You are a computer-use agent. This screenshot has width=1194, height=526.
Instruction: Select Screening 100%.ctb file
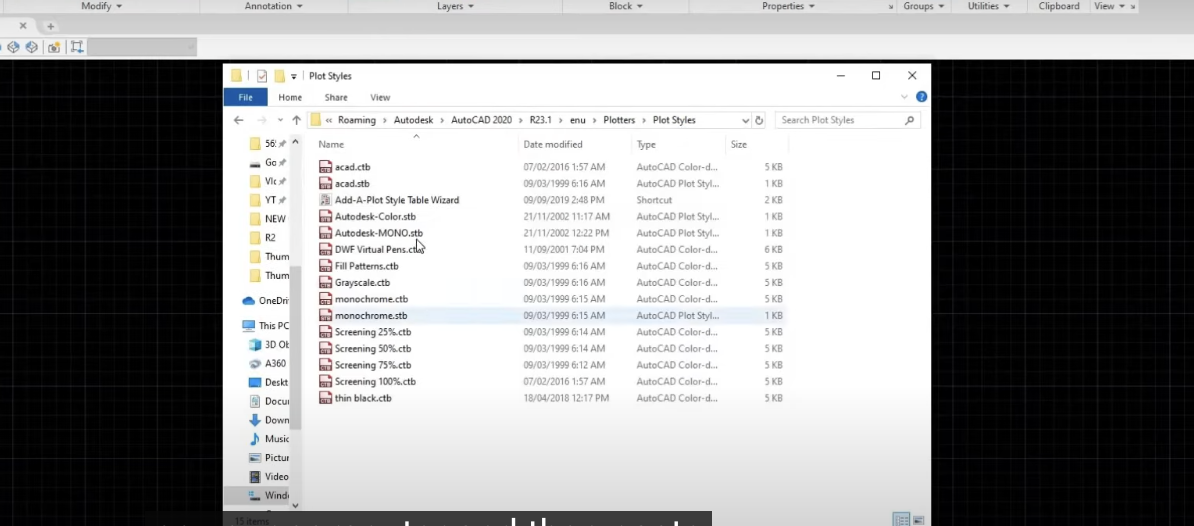pos(375,381)
